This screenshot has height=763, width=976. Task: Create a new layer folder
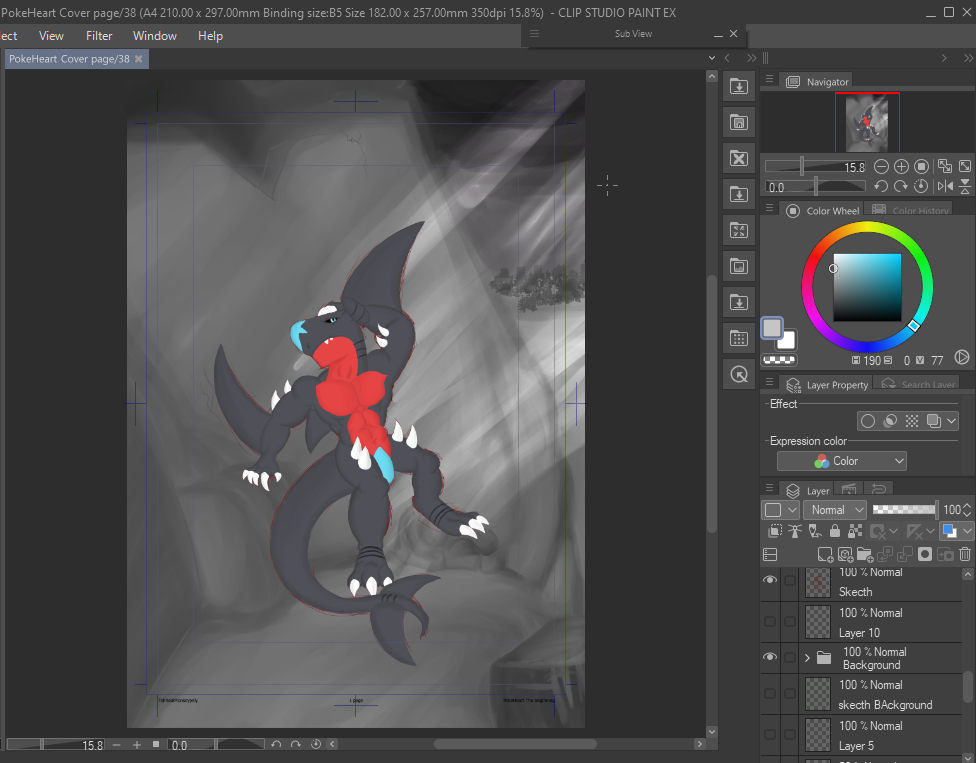tap(864, 554)
